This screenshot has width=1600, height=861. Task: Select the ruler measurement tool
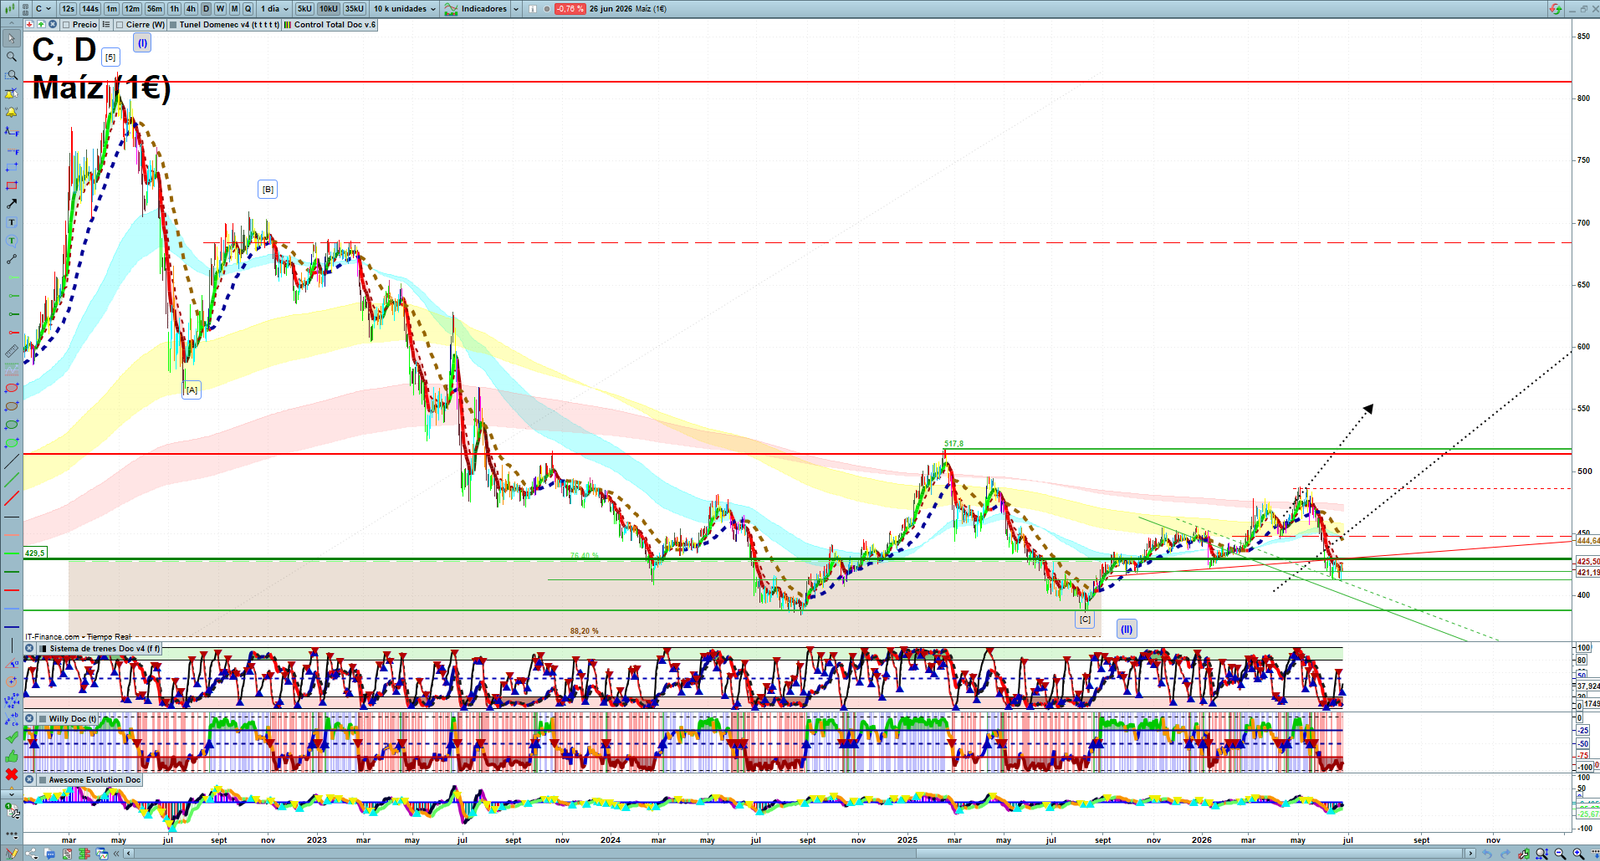pyautogui.click(x=11, y=351)
